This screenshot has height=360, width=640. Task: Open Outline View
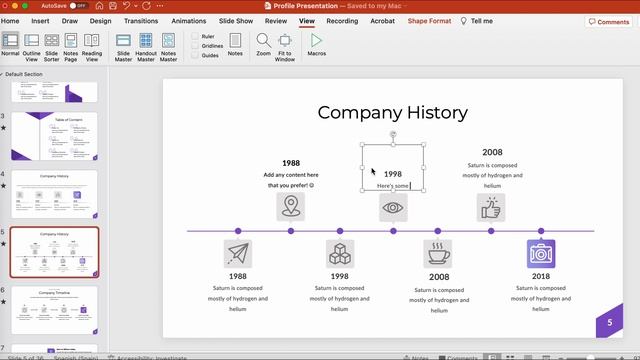(x=31, y=47)
